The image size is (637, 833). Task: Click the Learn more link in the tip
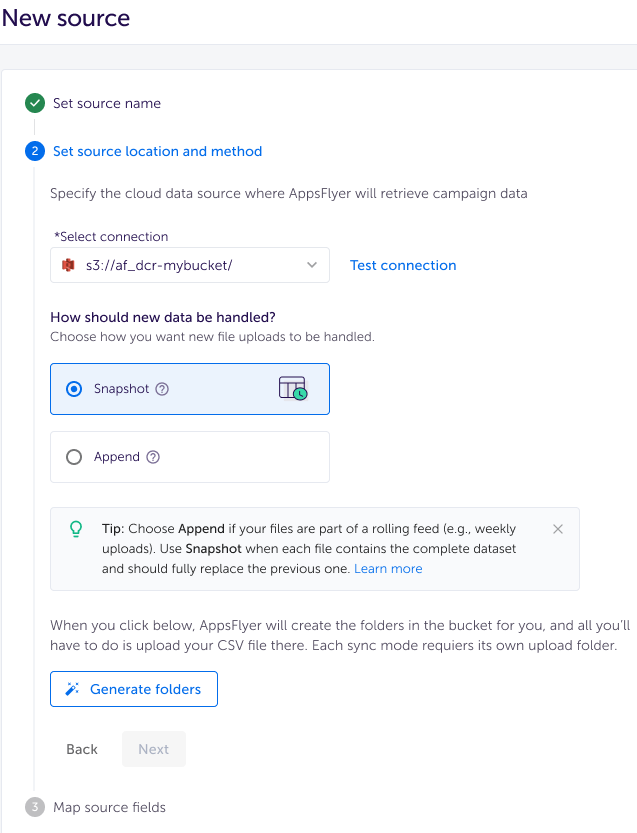(388, 568)
